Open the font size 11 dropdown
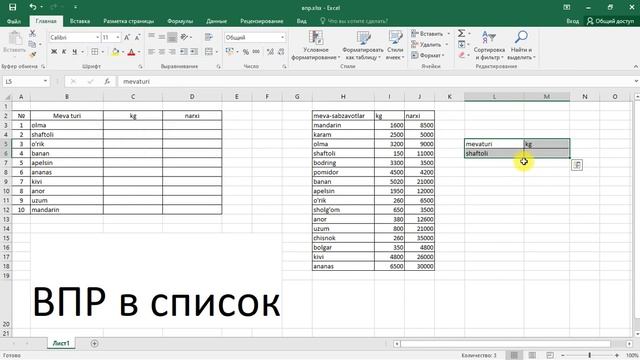The height and width of the screenshot is (360, 640). click(118, 38)
